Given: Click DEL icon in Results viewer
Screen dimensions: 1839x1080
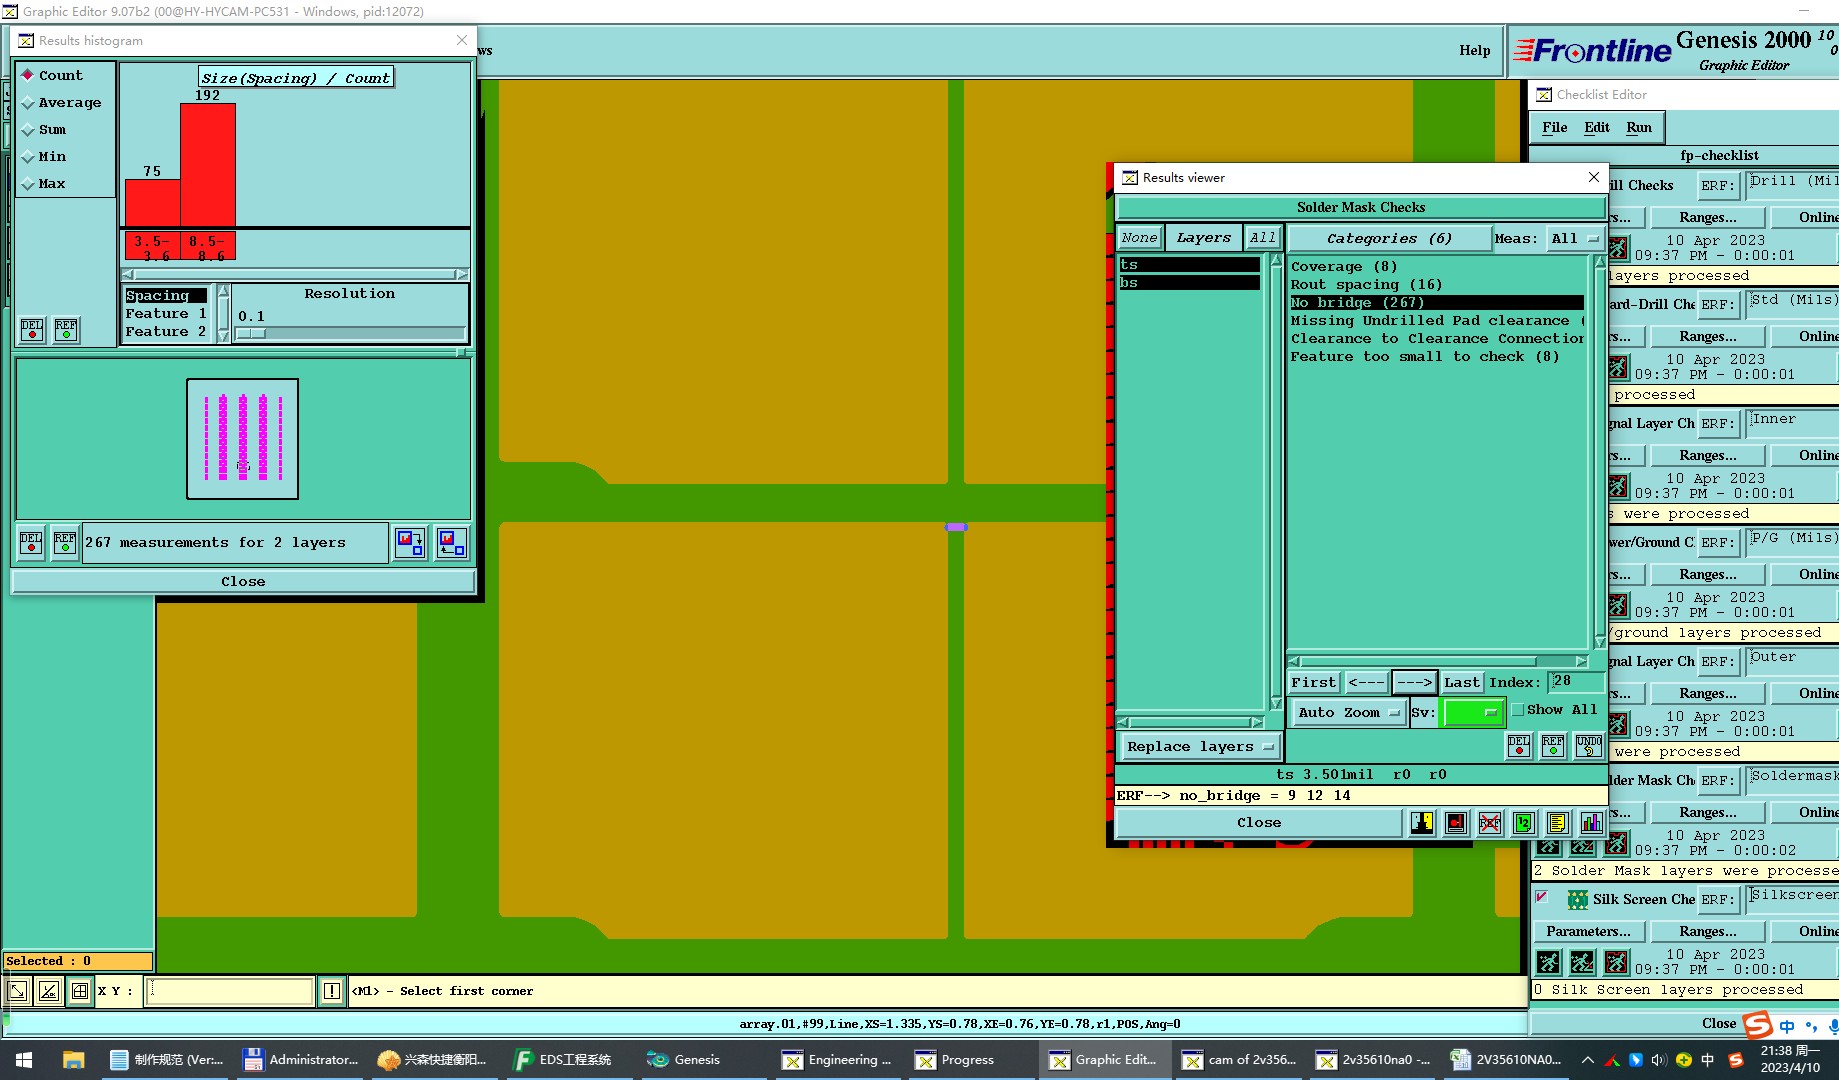Looking at the screenshot, I should (1519, 745).
